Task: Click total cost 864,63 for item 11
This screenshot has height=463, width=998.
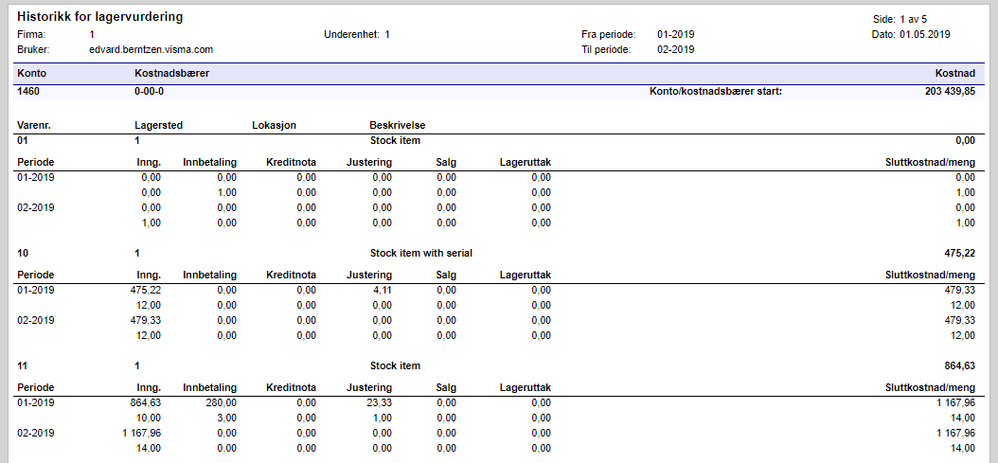Action: pyautogui.click(x=960, y=366)
